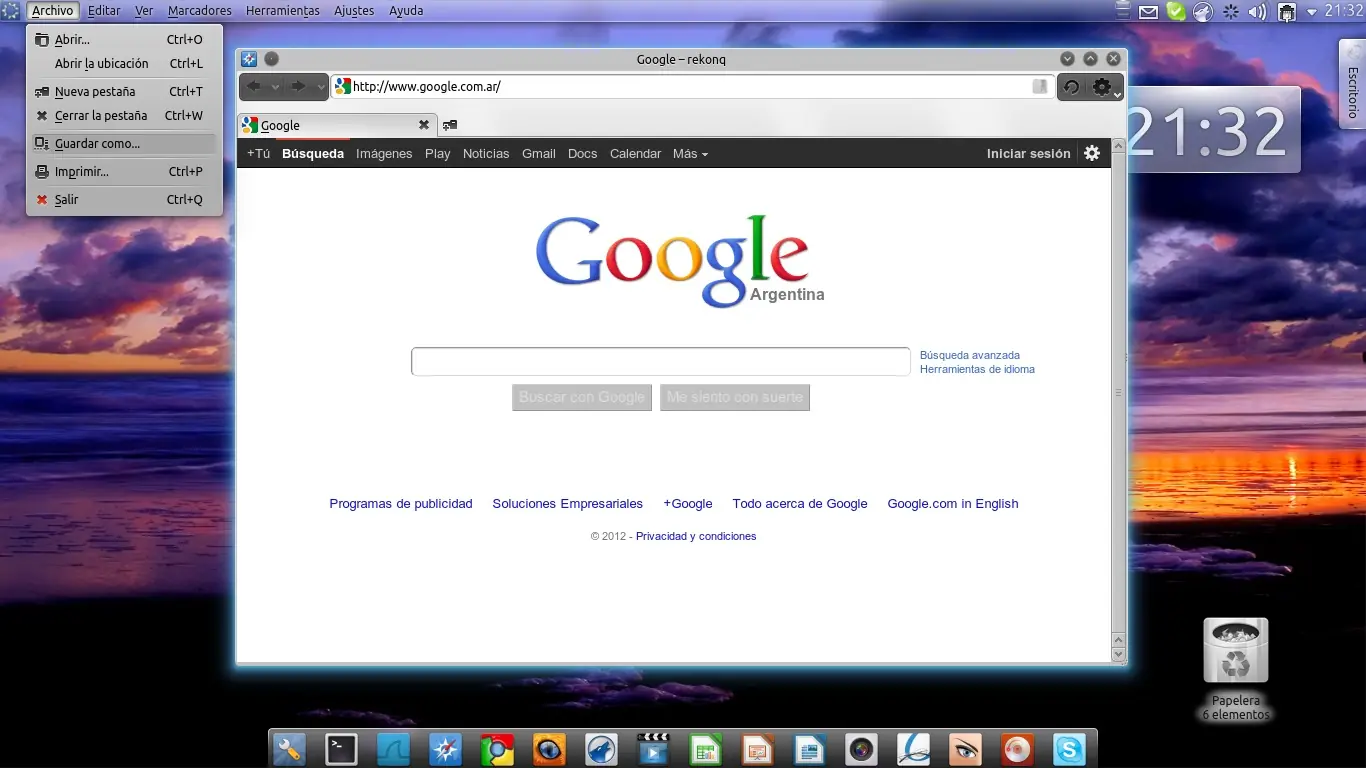Open Búsqueda avanzada link

tap(970, 355)
